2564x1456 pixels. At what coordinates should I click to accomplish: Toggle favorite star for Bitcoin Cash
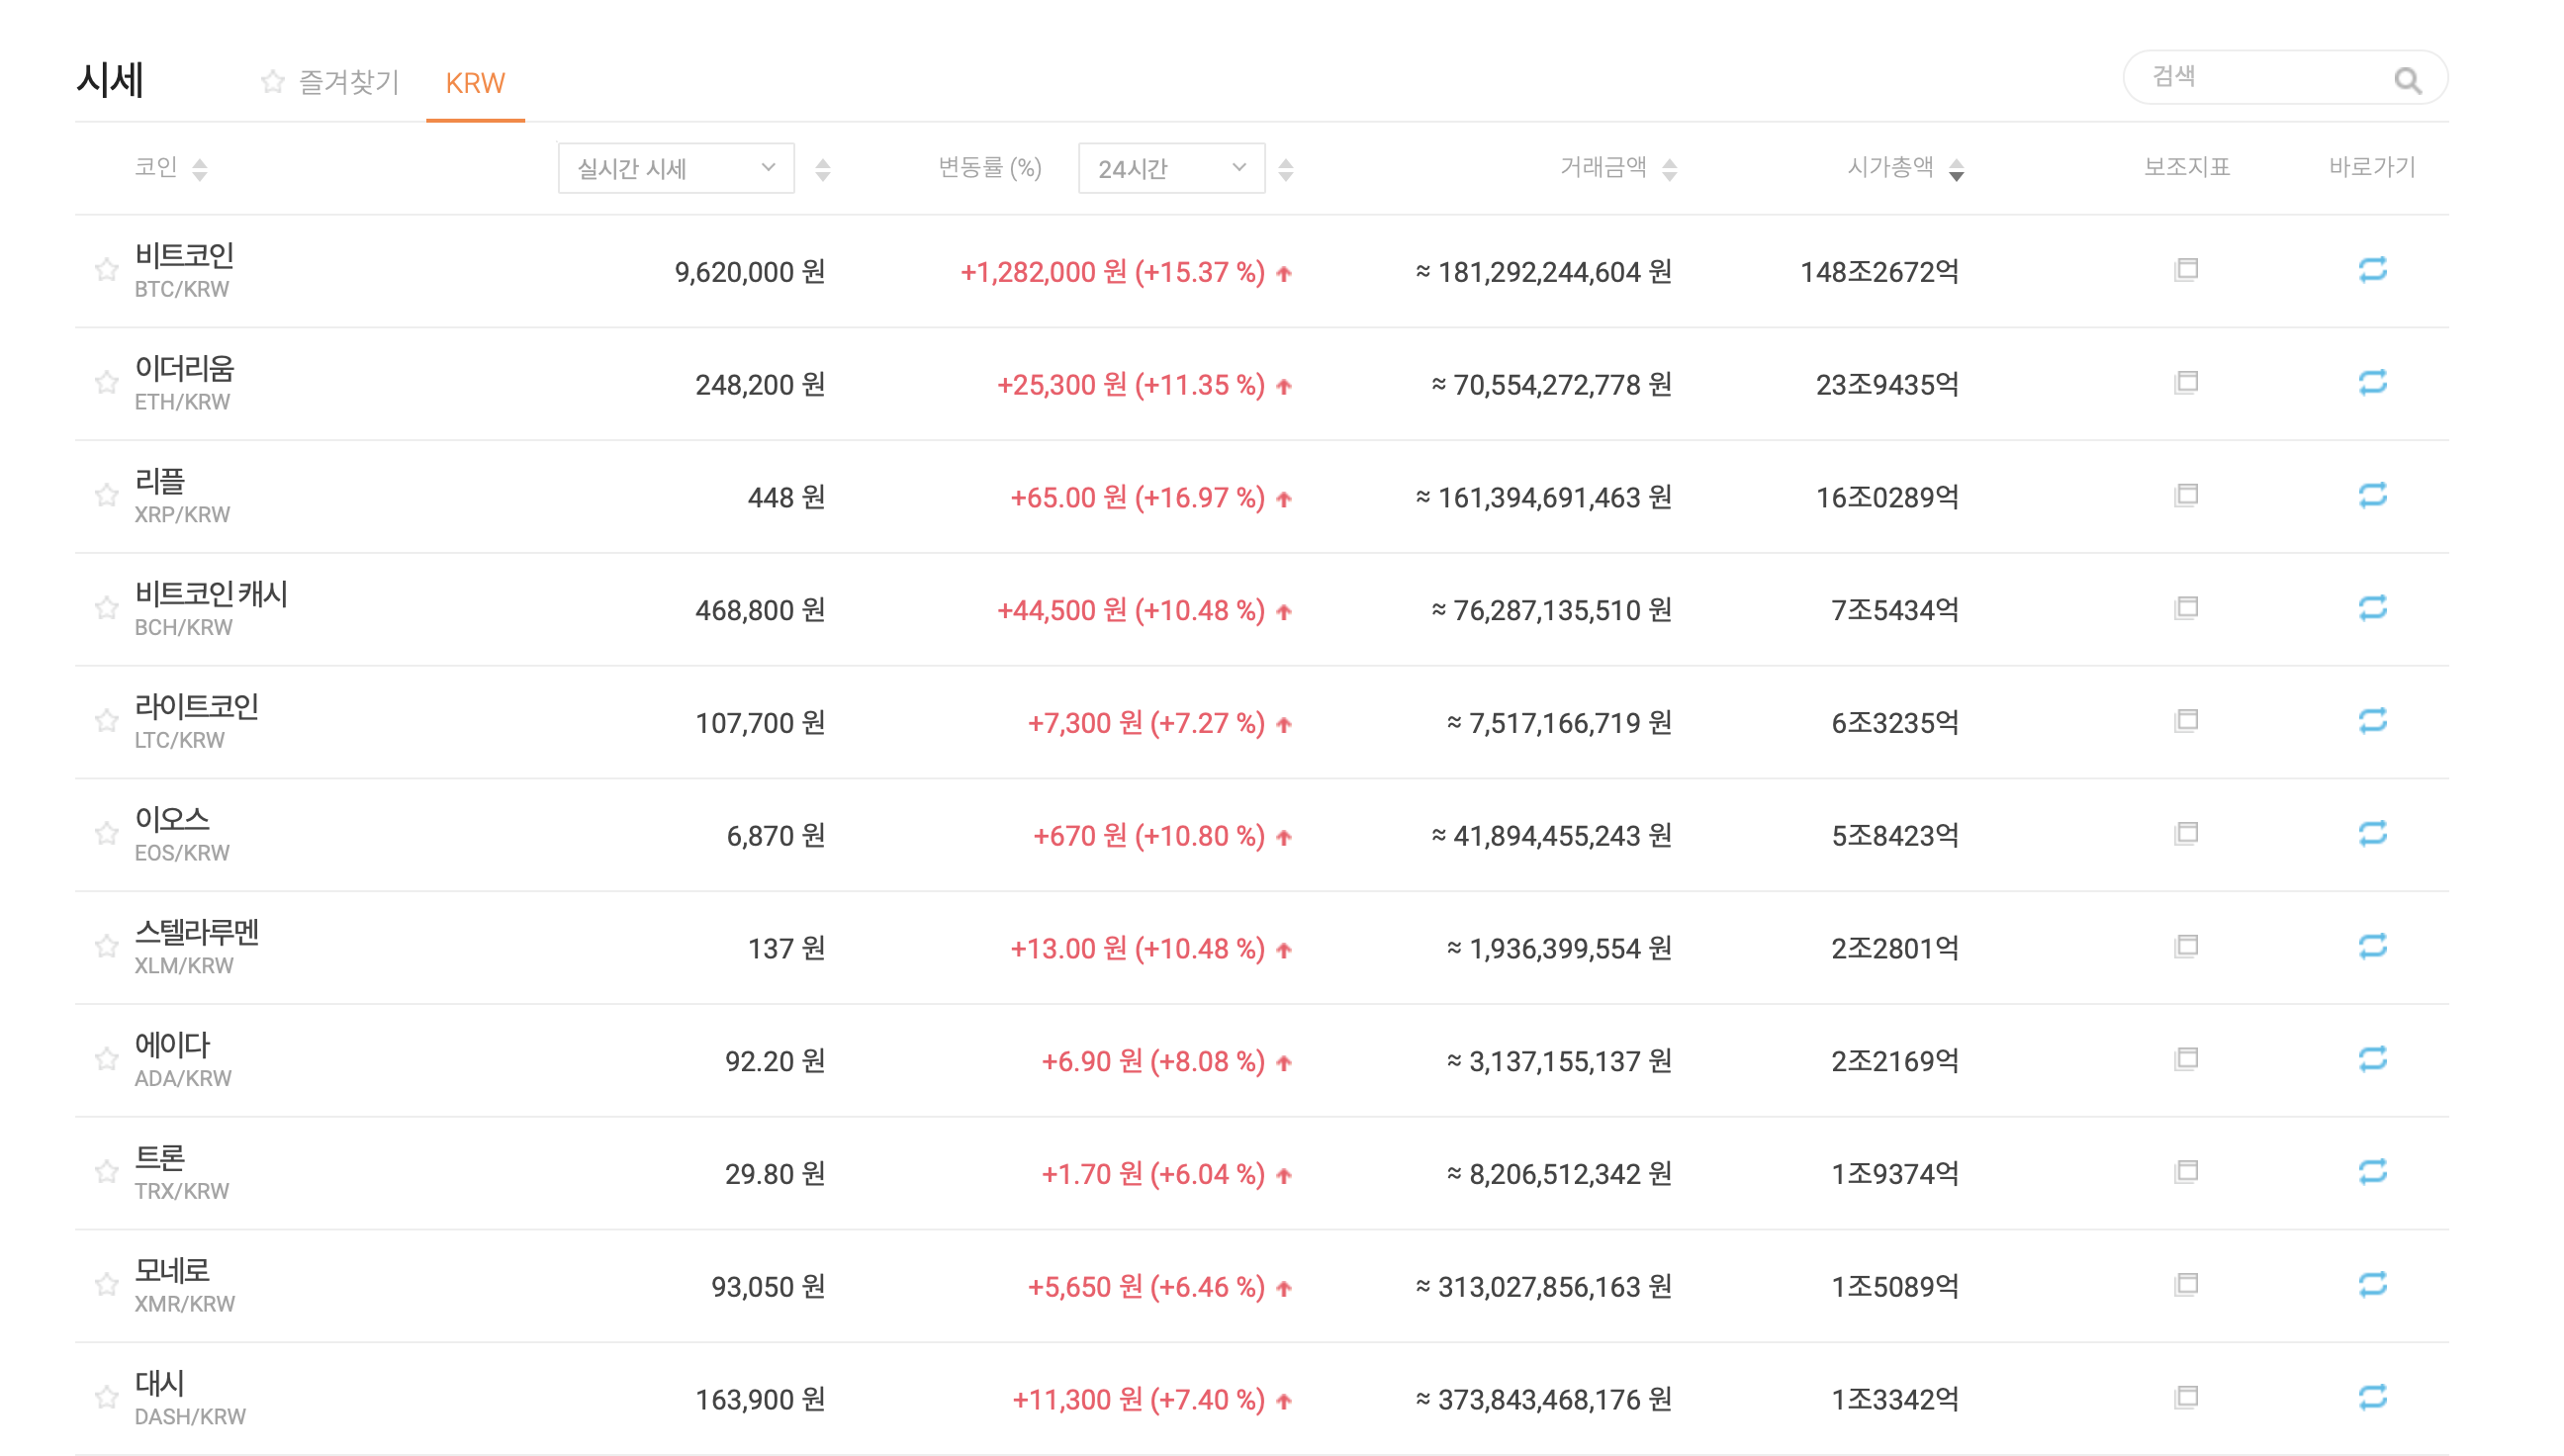106,608
